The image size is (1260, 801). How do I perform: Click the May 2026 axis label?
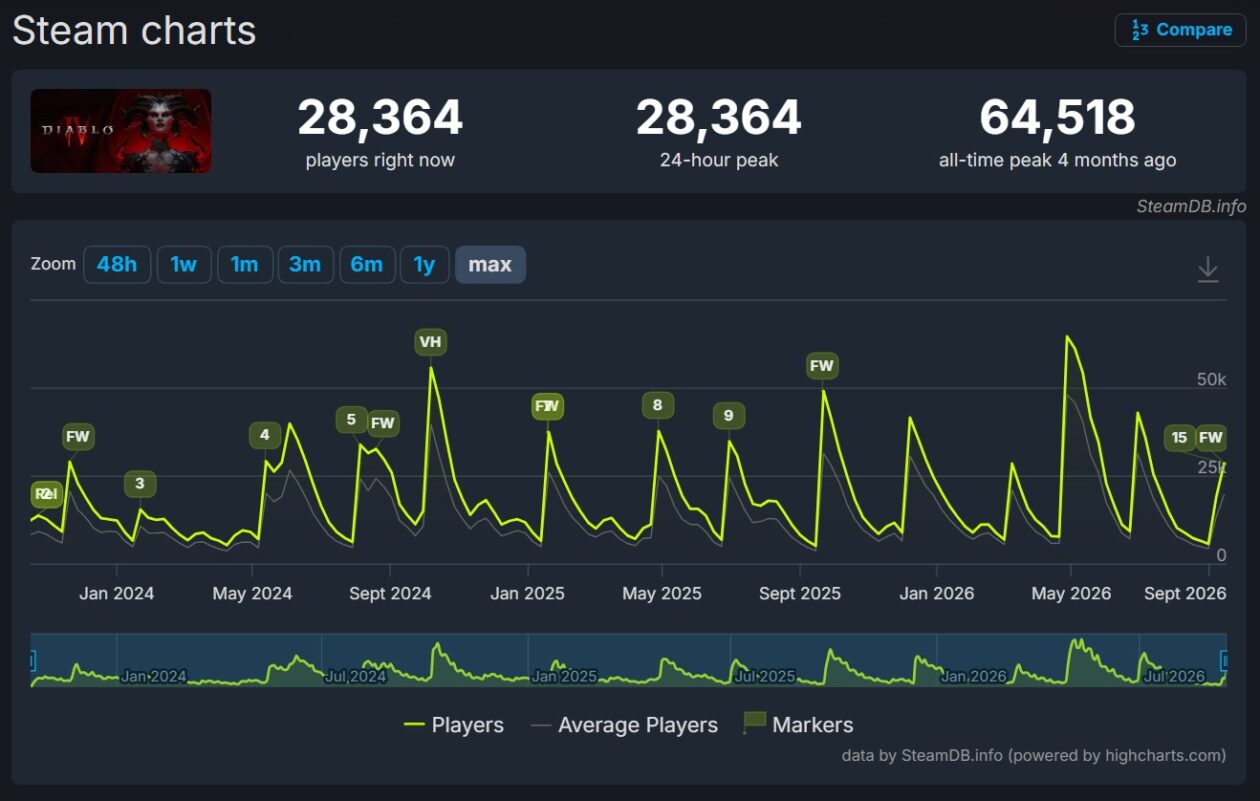[x=1071, y=594]
